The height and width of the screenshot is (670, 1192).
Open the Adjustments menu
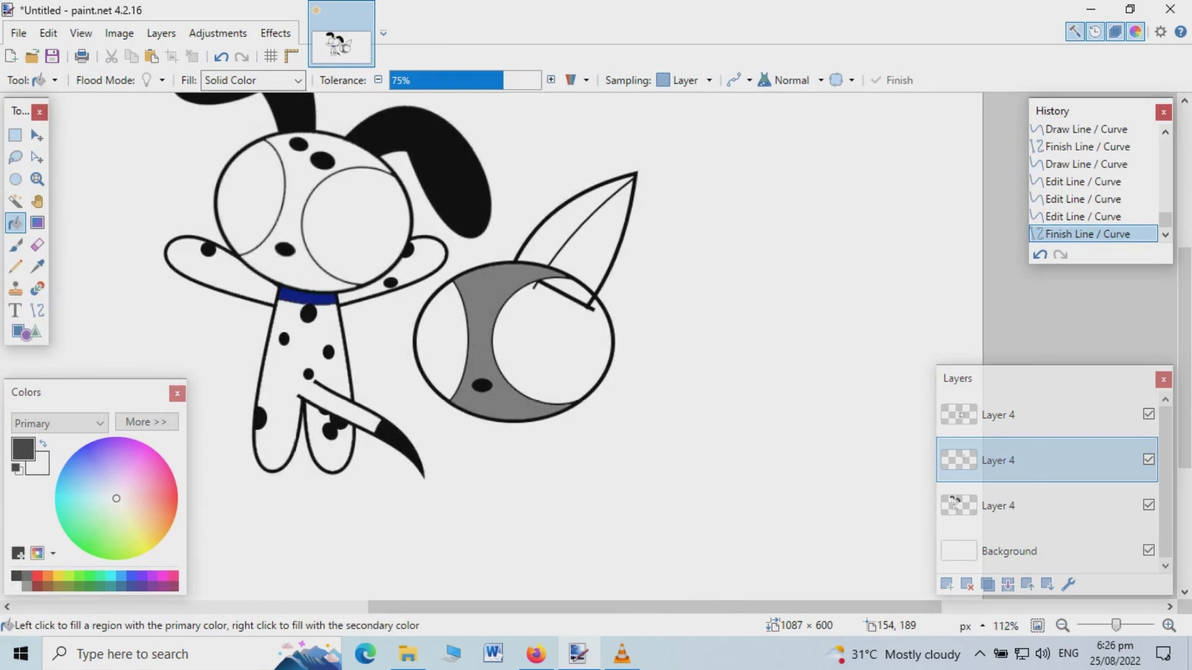[217, 33]
